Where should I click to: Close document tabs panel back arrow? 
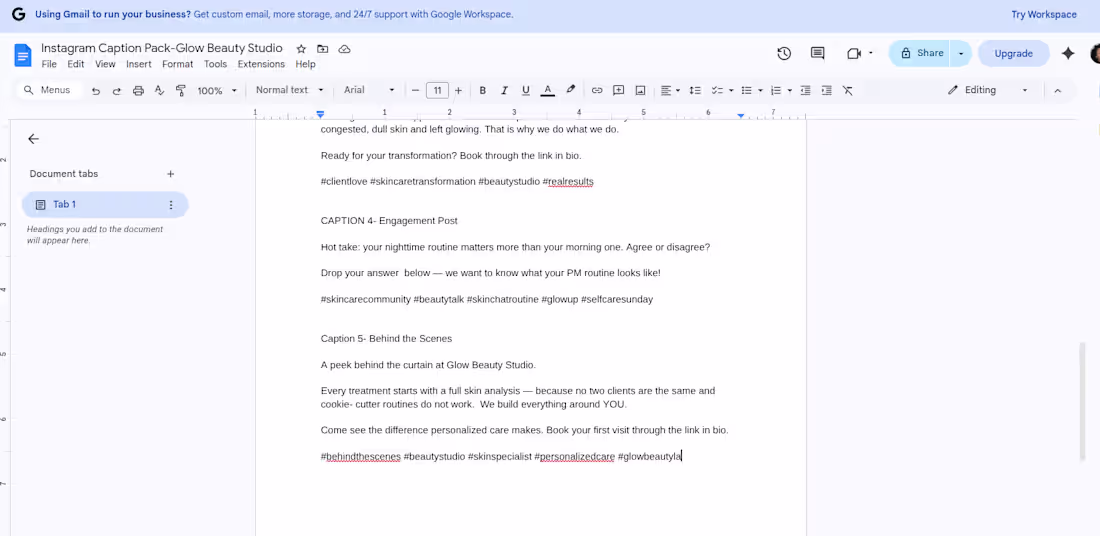(33, 139)
